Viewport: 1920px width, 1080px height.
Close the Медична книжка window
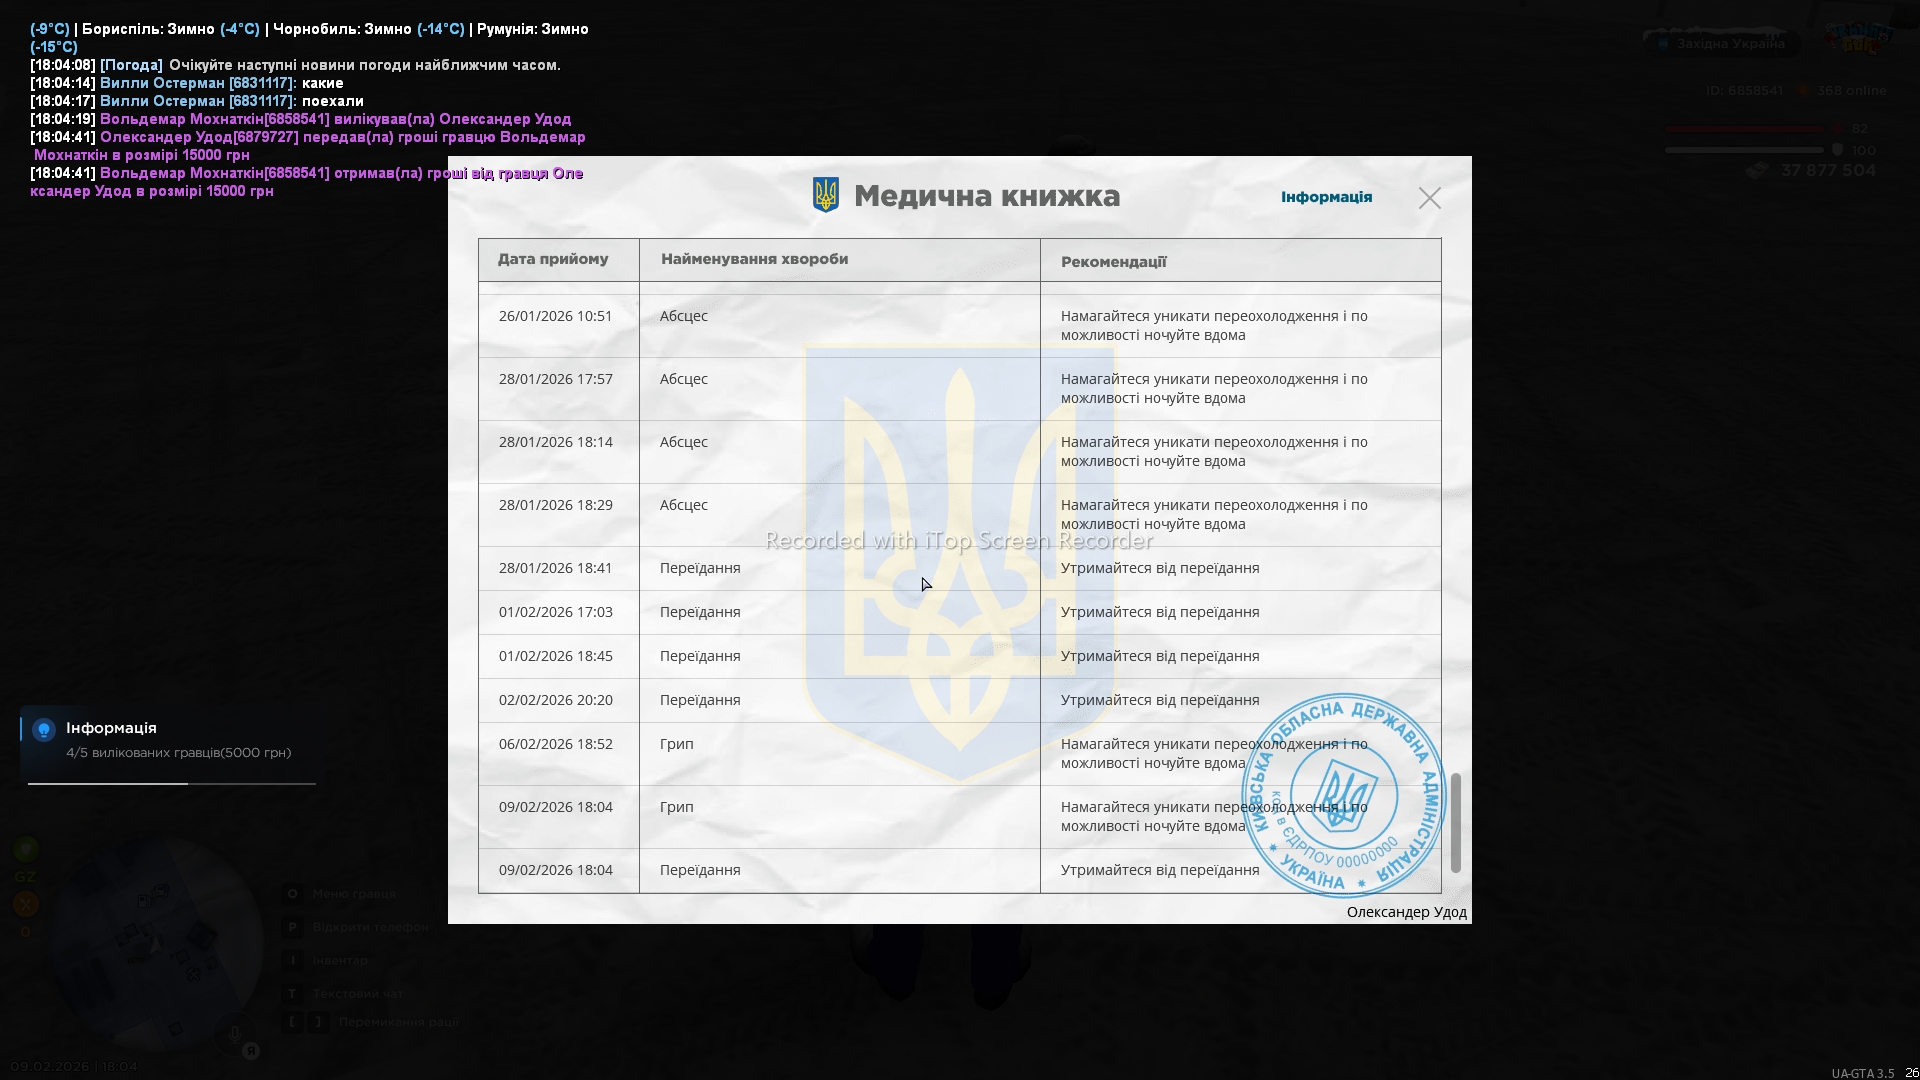click(1429, 198)
